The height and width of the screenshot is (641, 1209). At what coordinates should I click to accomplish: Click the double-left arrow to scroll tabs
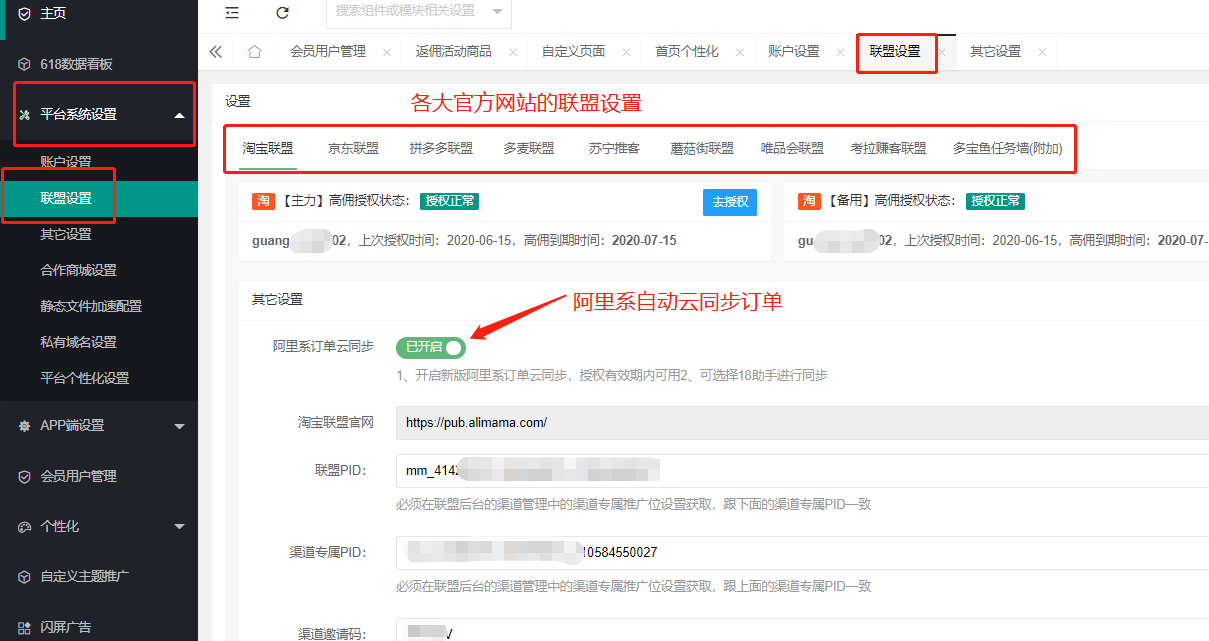(216, 52)
